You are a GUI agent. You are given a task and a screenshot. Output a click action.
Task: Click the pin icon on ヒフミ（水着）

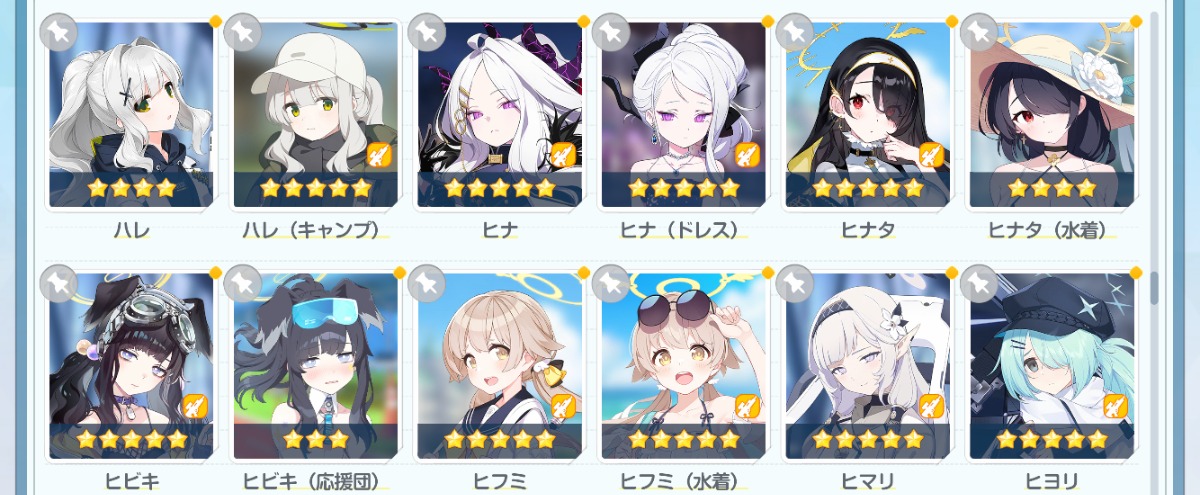(610, 284)
